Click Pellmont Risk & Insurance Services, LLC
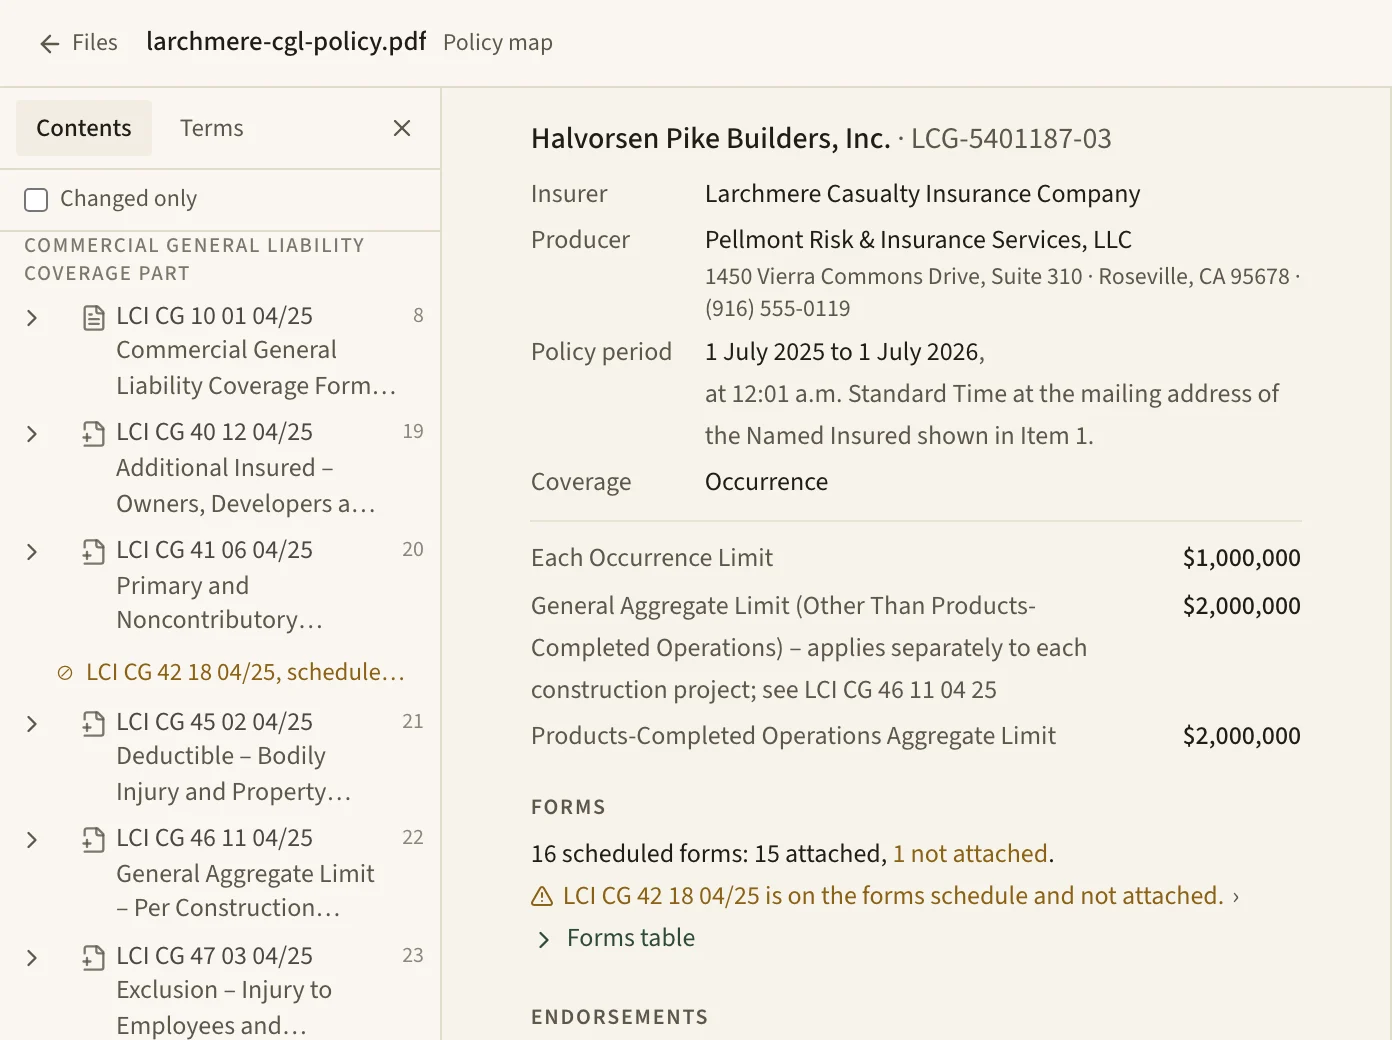The width and height of the screenshot is (1392, 1040). pos(918,240)
